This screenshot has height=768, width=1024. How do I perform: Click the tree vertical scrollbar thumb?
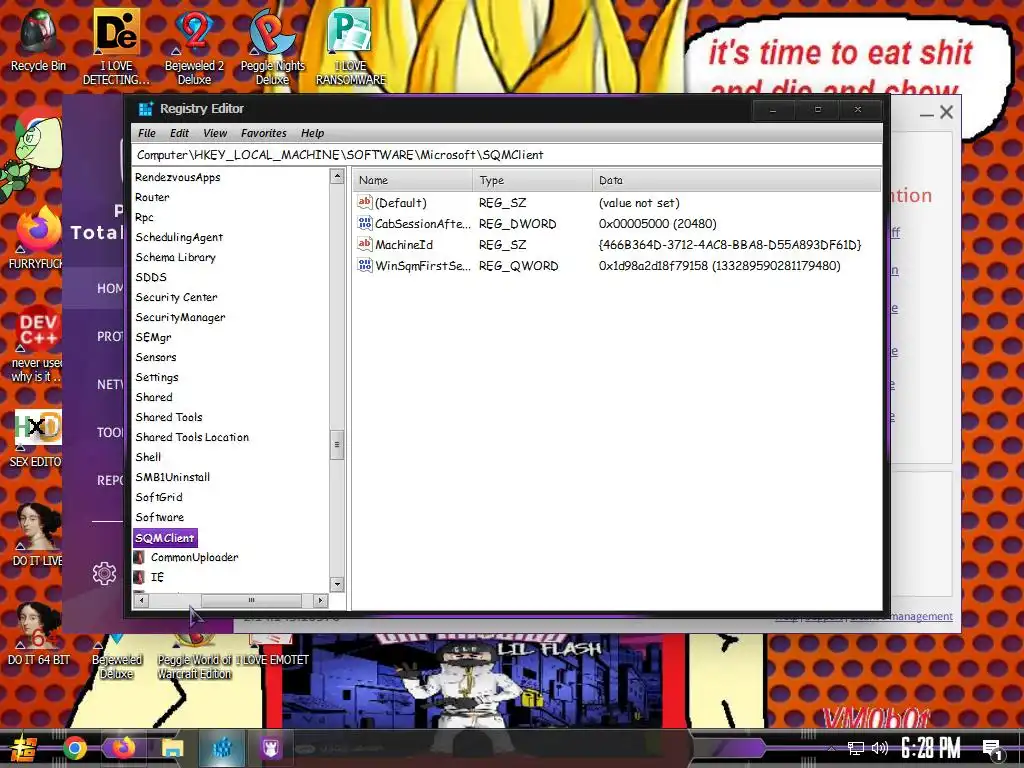(x=337, y=444)
